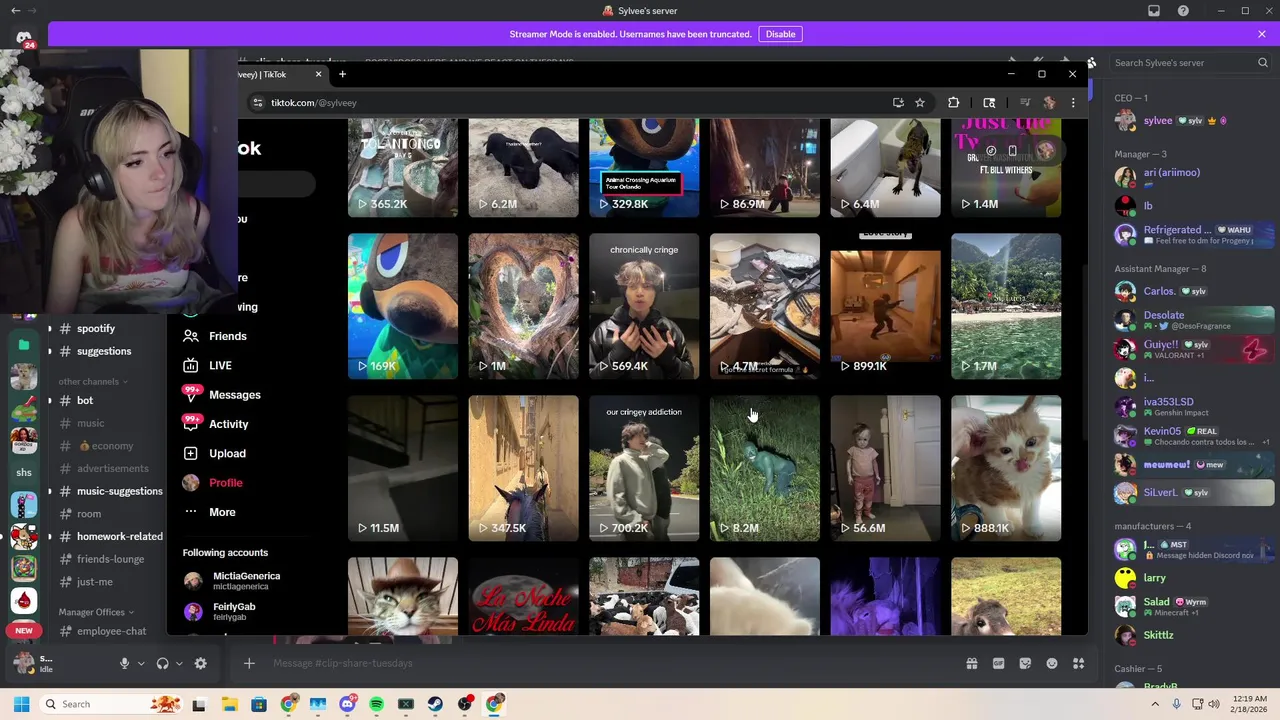Image resolution: width=1280 pixels, height=720 pixels.
Task: Open Discord help icon in title bar
Action: [x=1183, y=11]
